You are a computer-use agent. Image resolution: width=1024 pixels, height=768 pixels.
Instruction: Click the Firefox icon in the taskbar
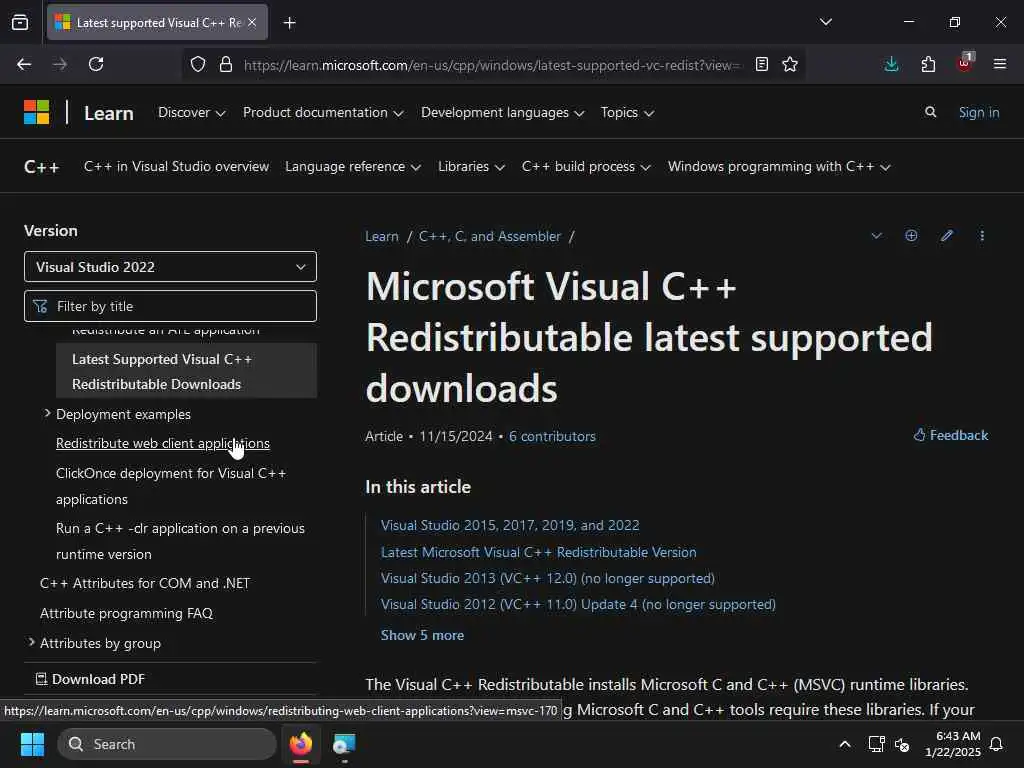(301, 744)
